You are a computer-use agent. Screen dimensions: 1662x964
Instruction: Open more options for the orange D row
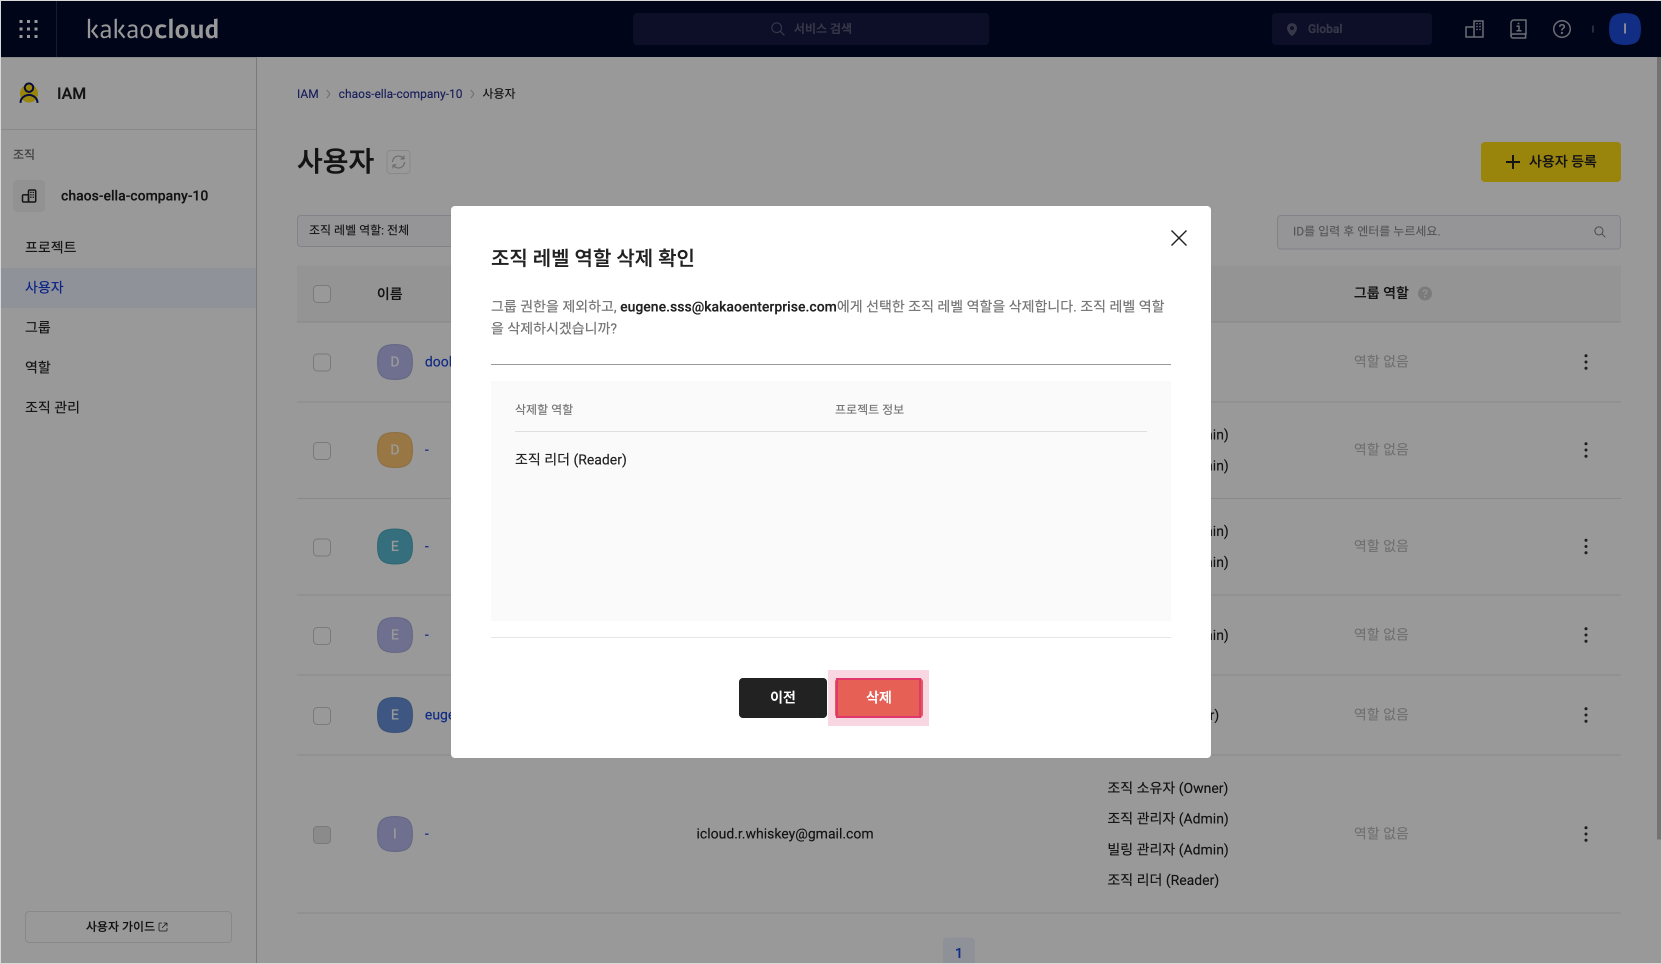pos(1585,450)
